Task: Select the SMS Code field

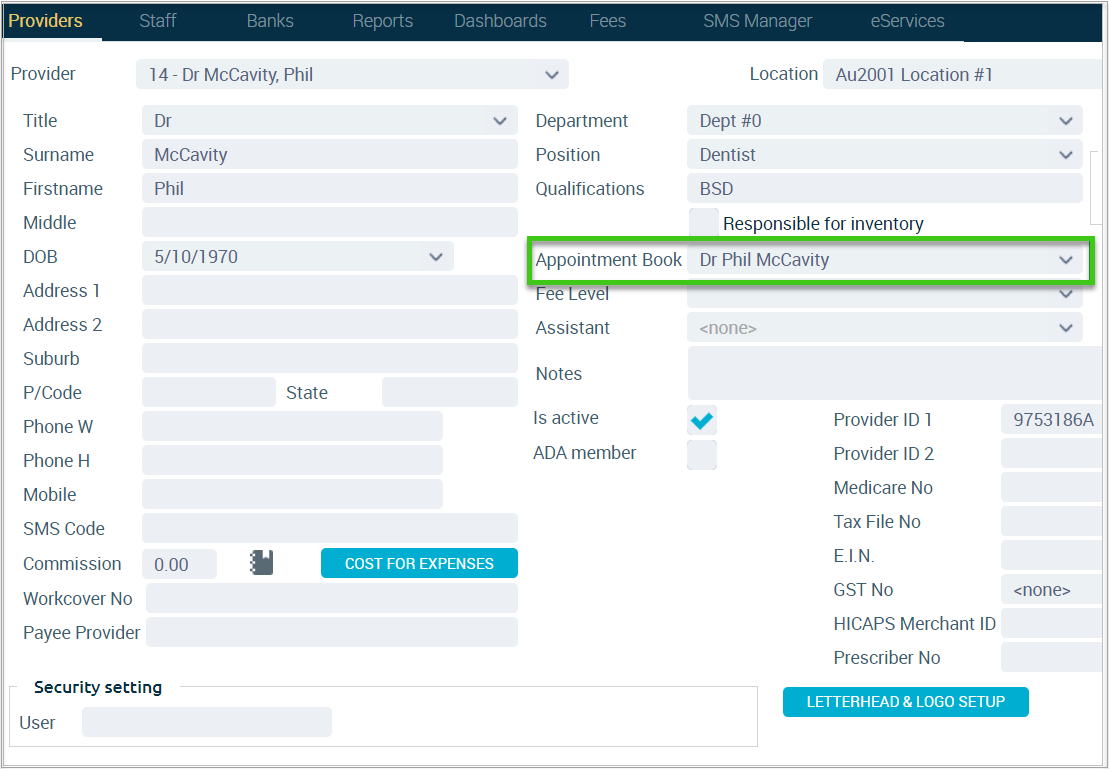Action: point(330,528)
